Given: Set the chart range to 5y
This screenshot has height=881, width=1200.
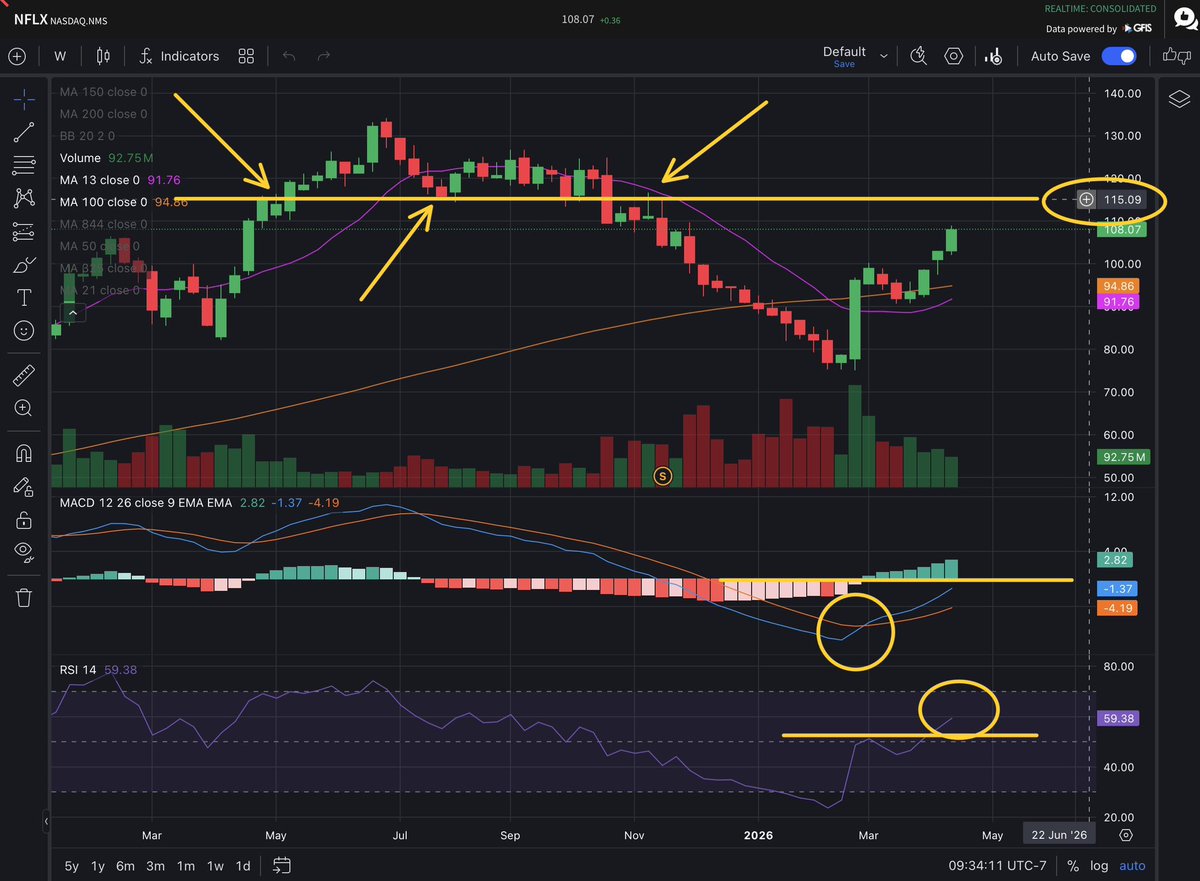Looking at the screenshot, I should [72, 865].
